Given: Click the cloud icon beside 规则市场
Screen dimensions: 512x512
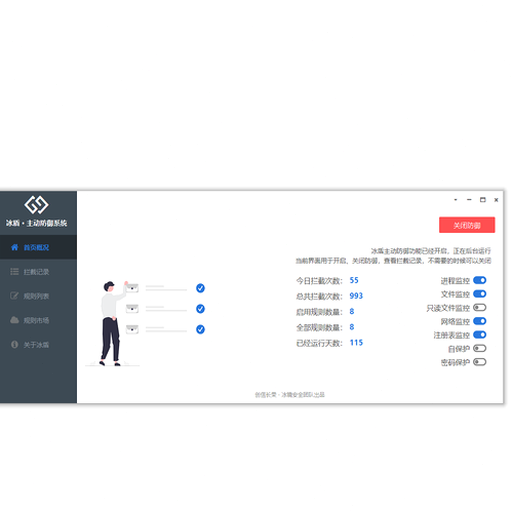Looking at the screenshot, I should pyautogui.click(x=14, y=320).
